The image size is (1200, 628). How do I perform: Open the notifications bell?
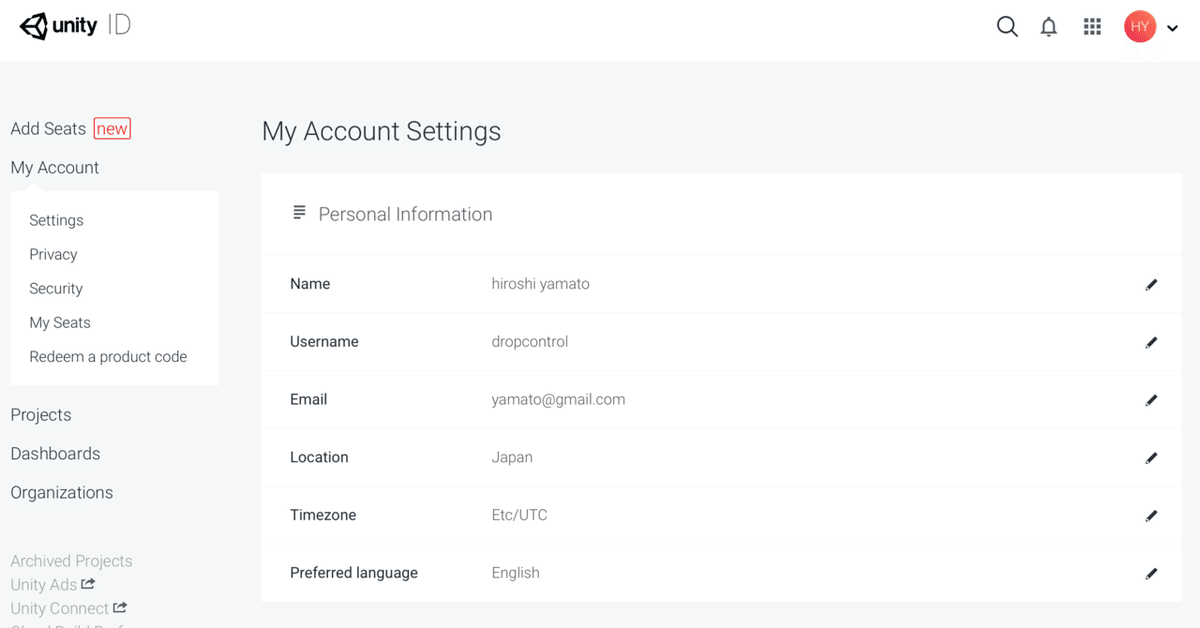[x=1048, y=27]
